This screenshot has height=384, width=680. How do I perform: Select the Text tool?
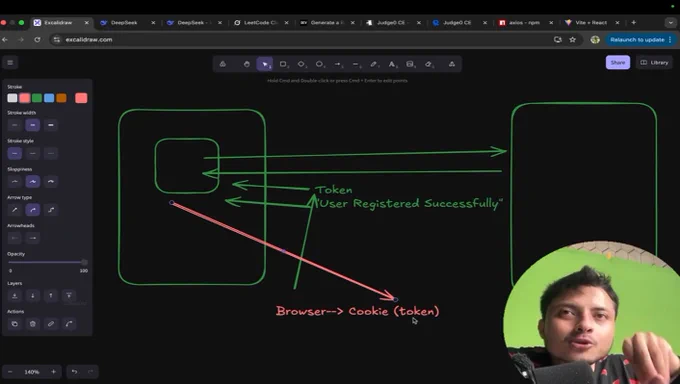392,64
